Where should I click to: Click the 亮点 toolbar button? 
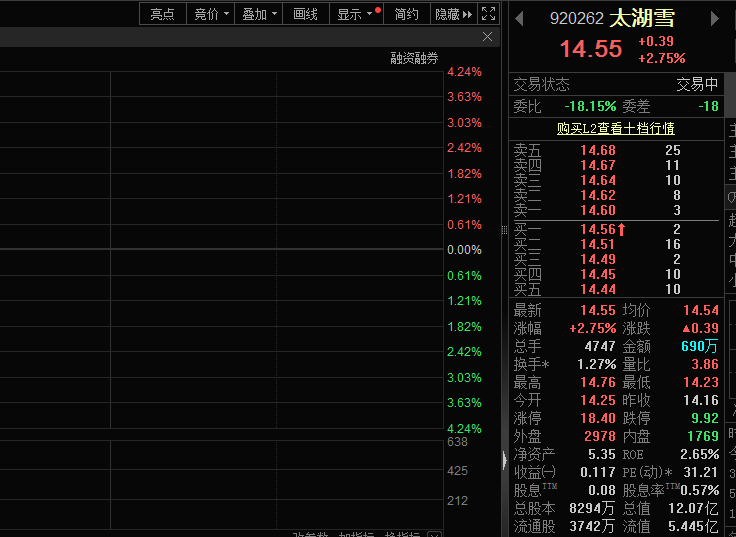click(162, 14)
